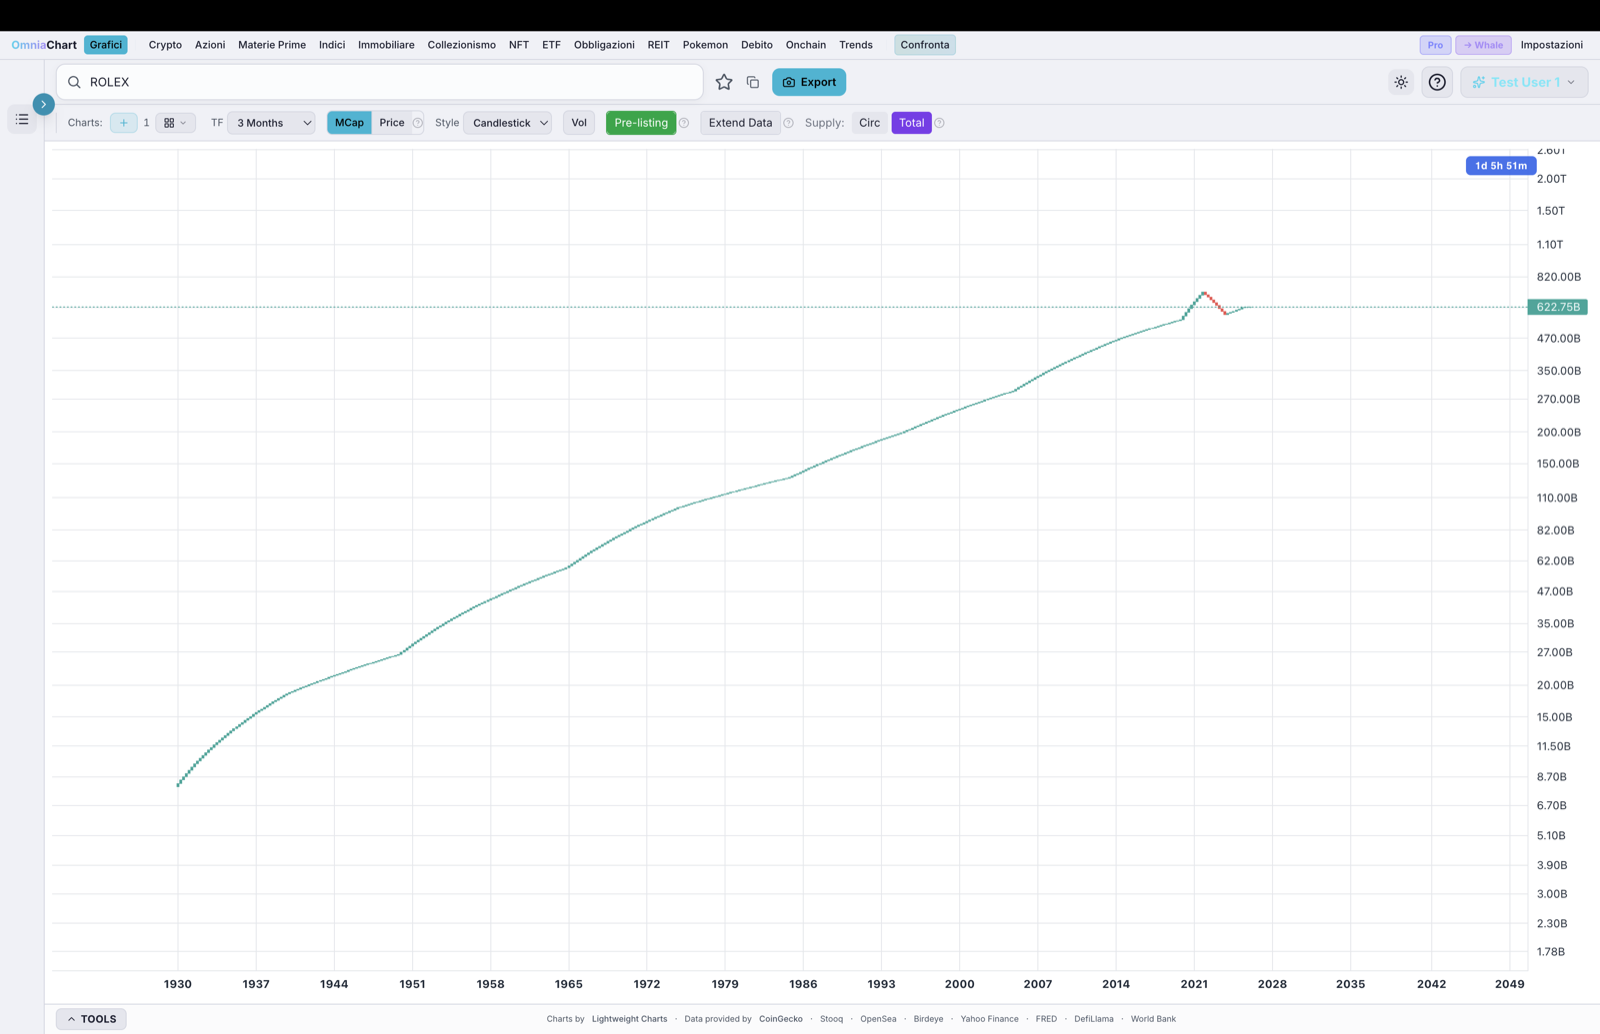The width and height of the screenshot is (1600, 1034).
Task: Click the Confronta button
Action: point(925,45)
